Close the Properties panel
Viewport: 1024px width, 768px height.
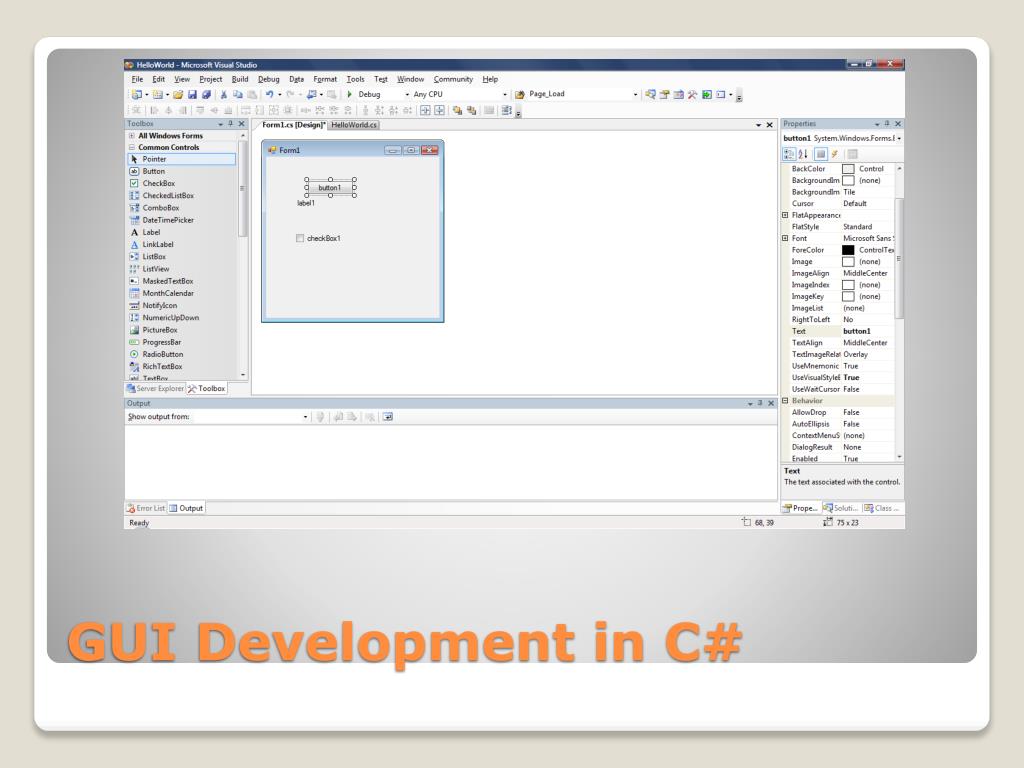coord(898,123)
